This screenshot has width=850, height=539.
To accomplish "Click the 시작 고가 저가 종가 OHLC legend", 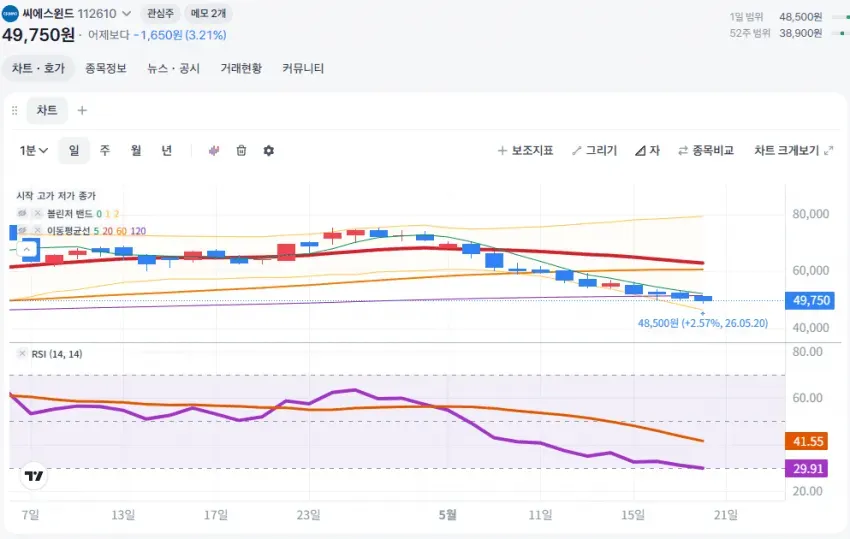I will (56, 196).
